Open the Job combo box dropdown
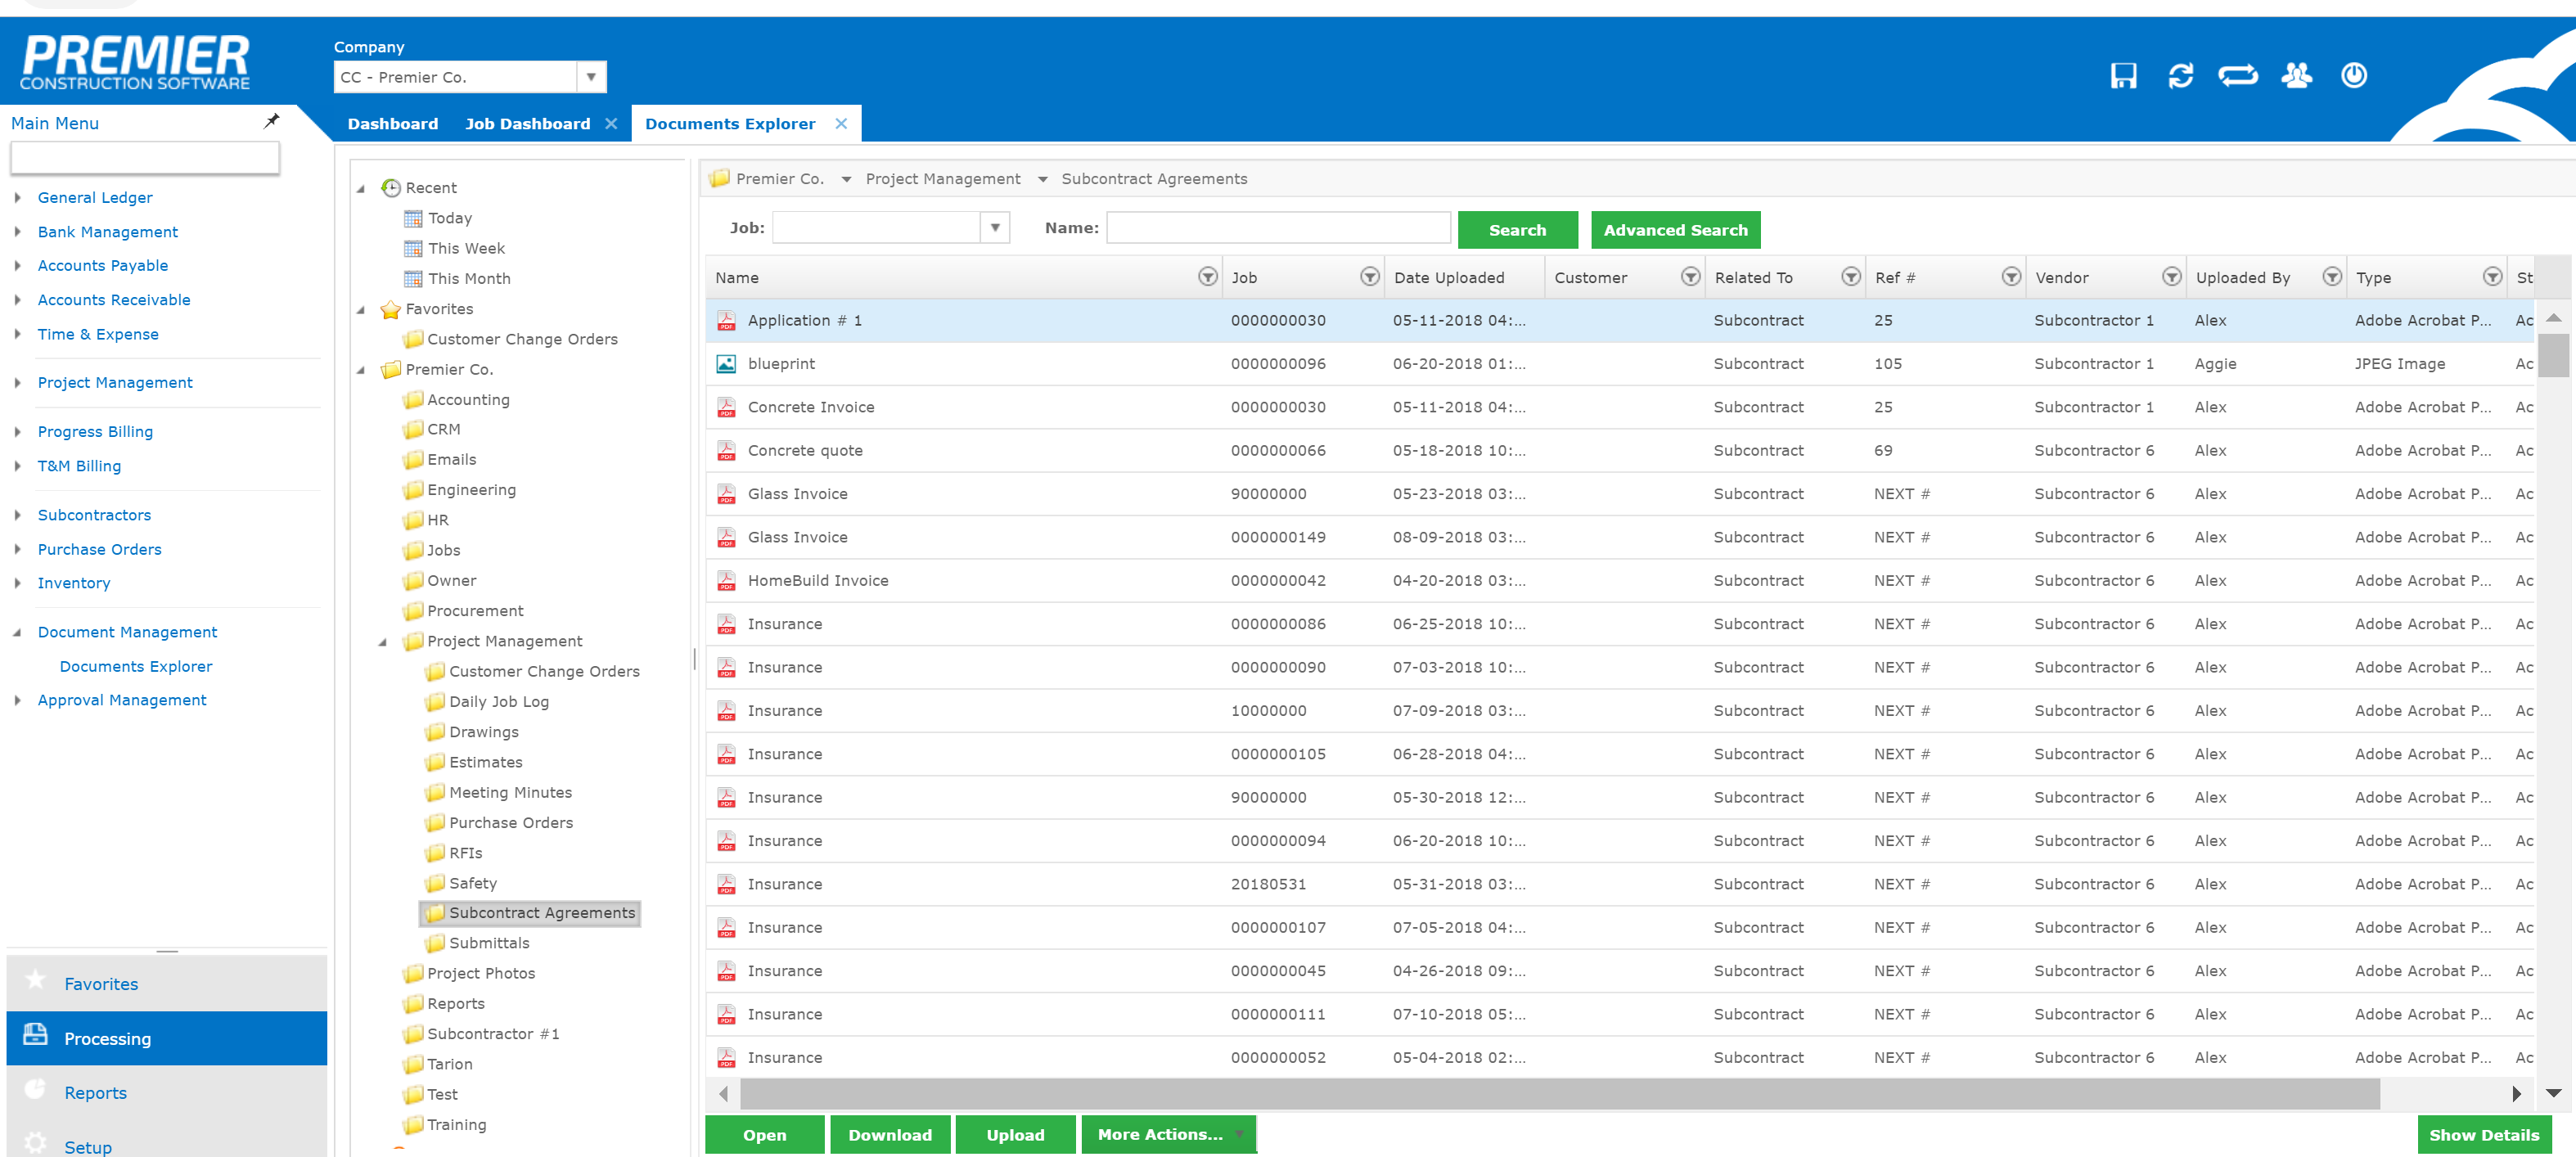 [994, 228]
